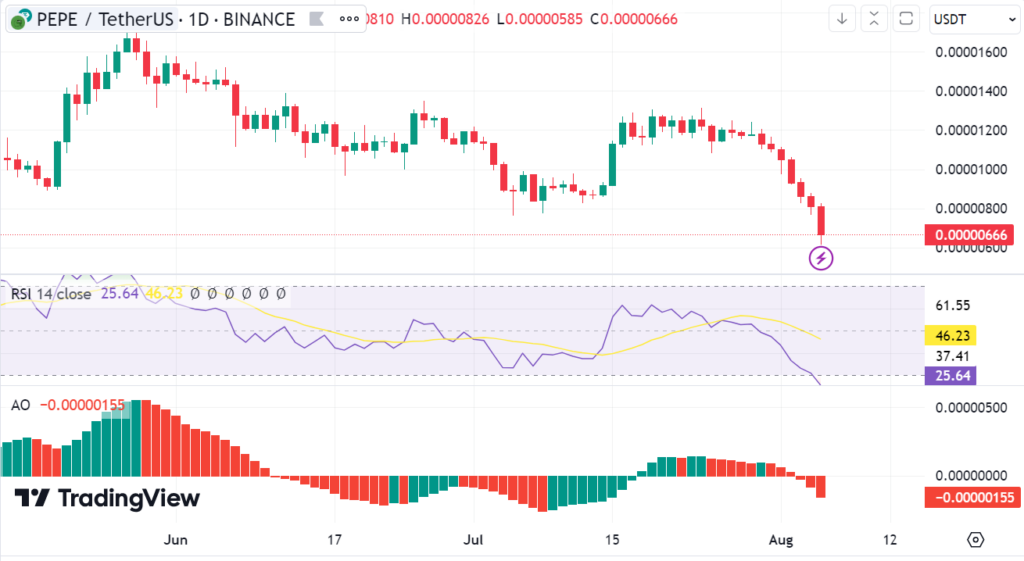
Task: Click the H0.00000826 high value in header
Action: (445, 20)
